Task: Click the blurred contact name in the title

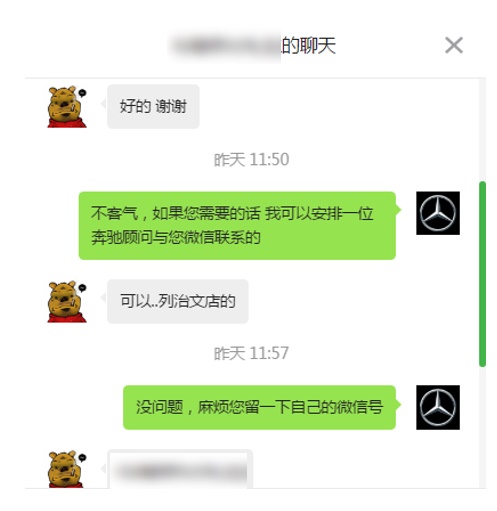Action: click(224, 46)
